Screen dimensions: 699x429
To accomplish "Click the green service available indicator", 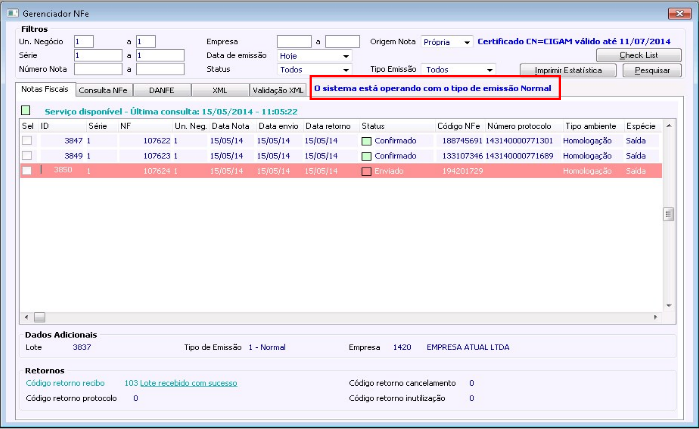I will (x=26, y=110).
